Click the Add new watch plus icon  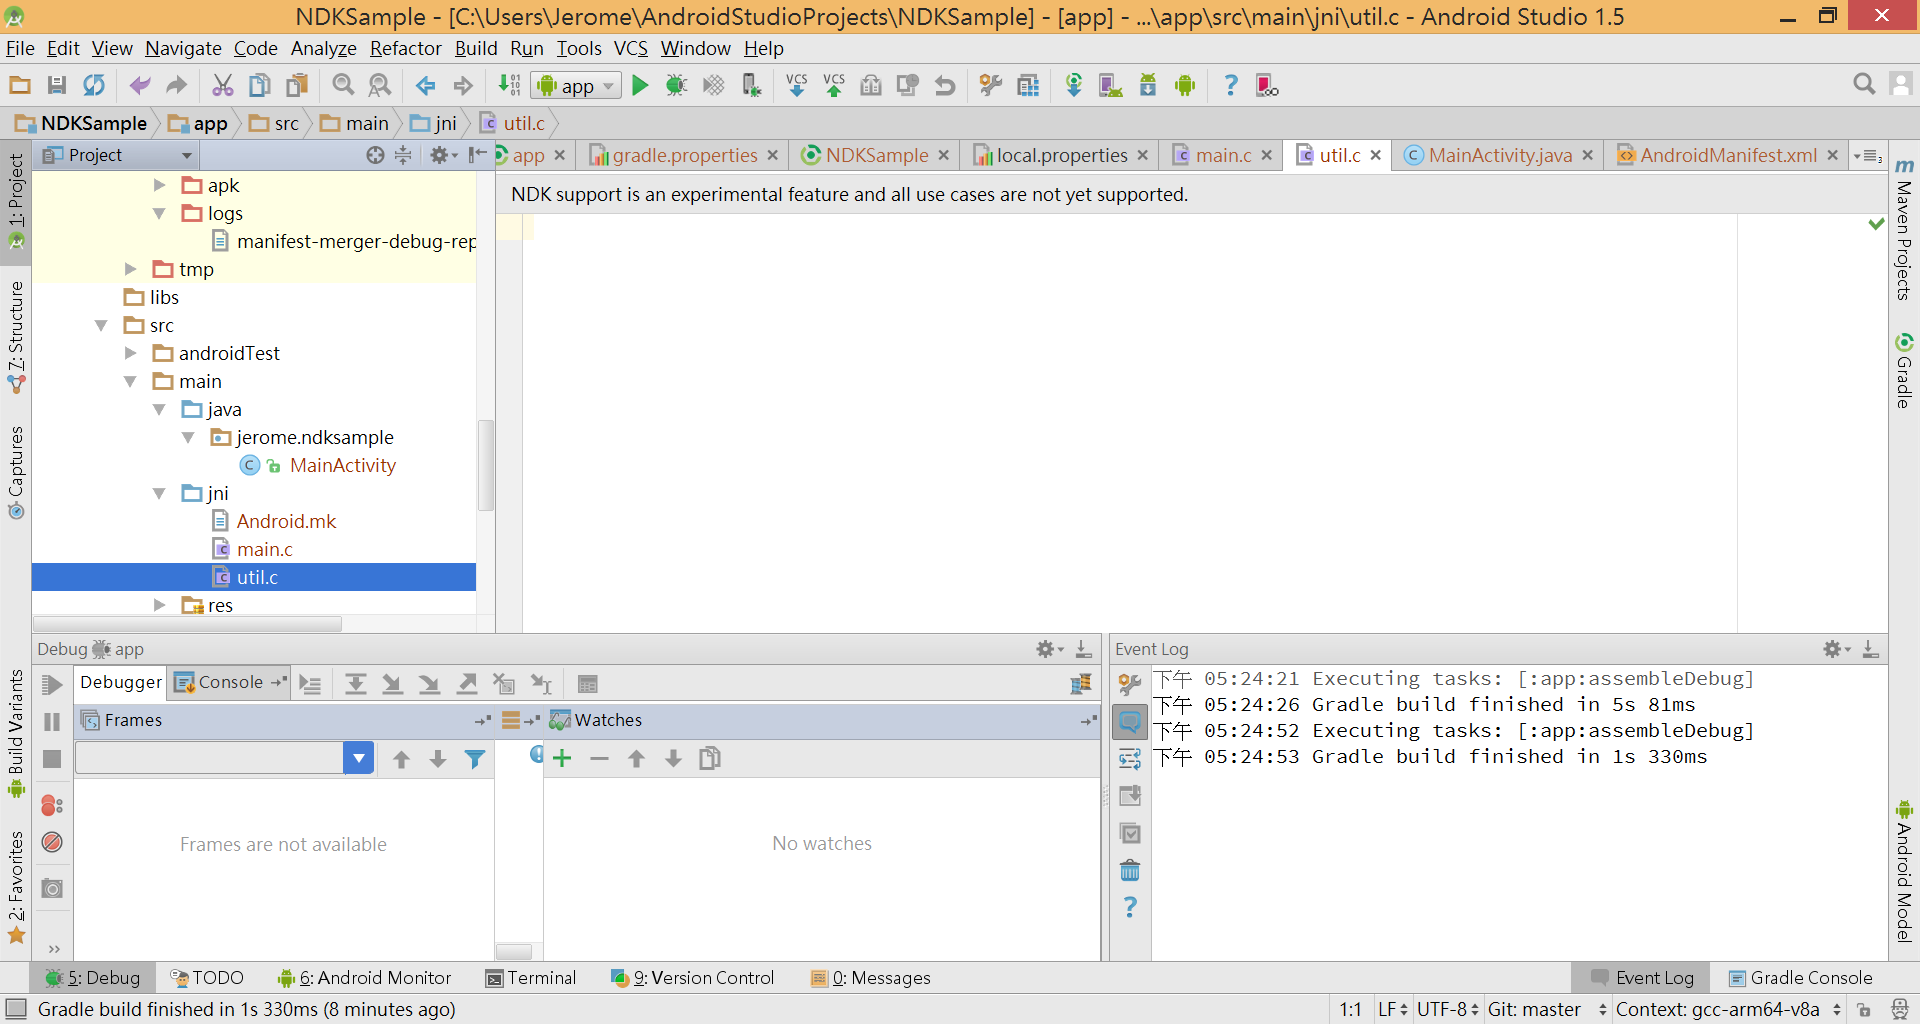pyautogui.click(x=562, y=758)
